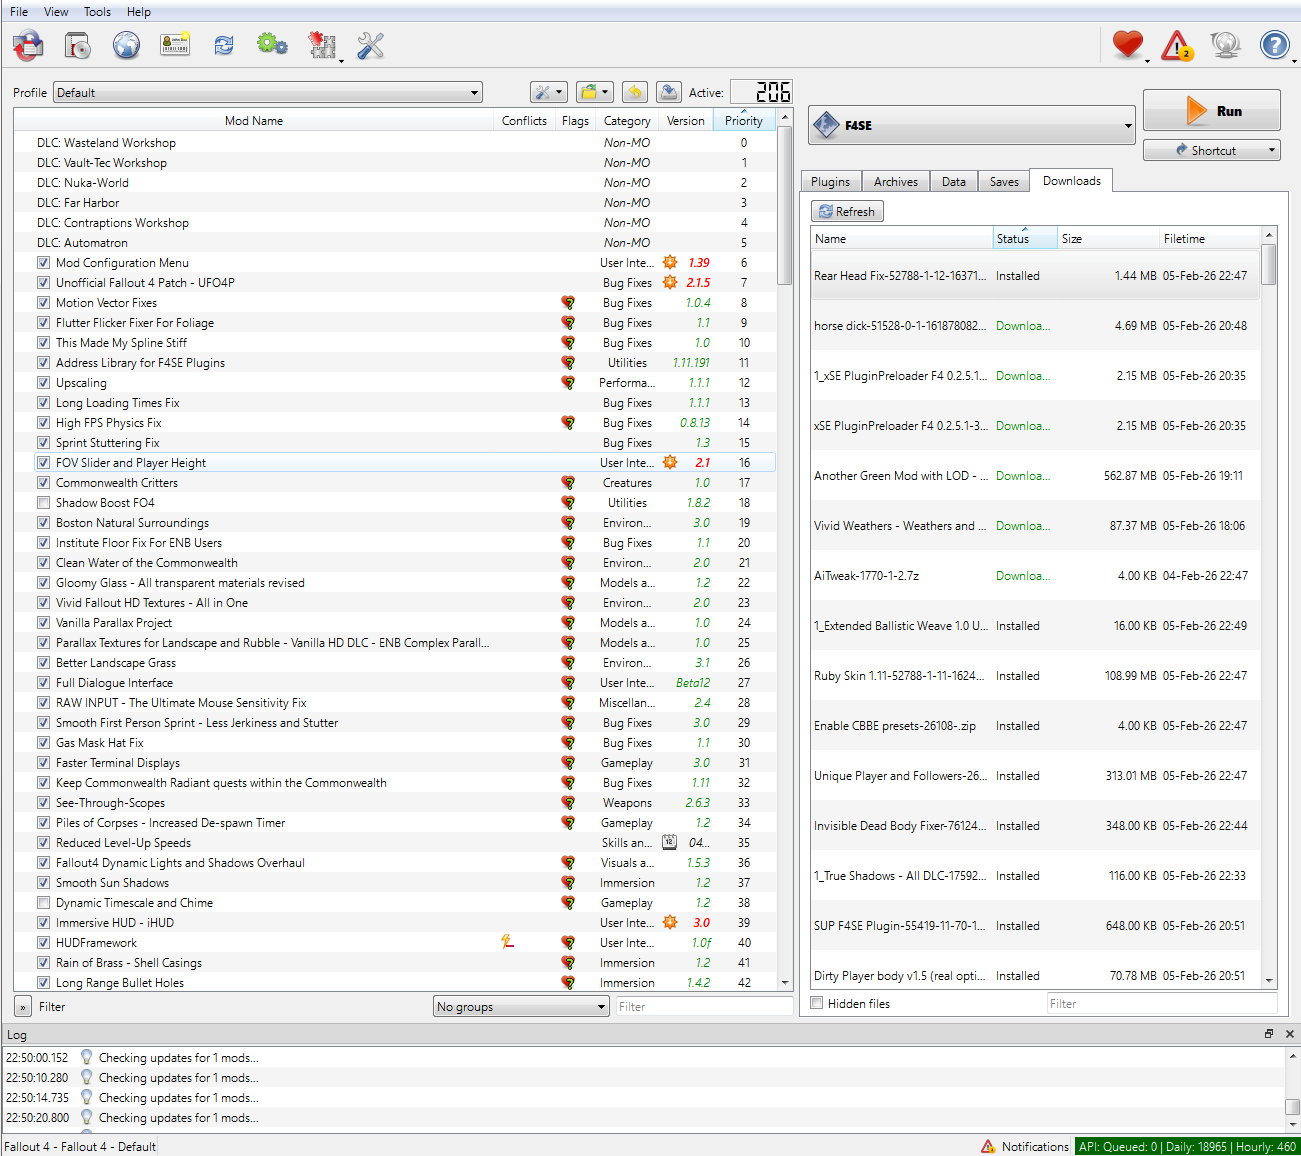Open settings via wrench and screwdriver icon
This screenshot has height=1156, width=1301.
(x=370, y=45)
